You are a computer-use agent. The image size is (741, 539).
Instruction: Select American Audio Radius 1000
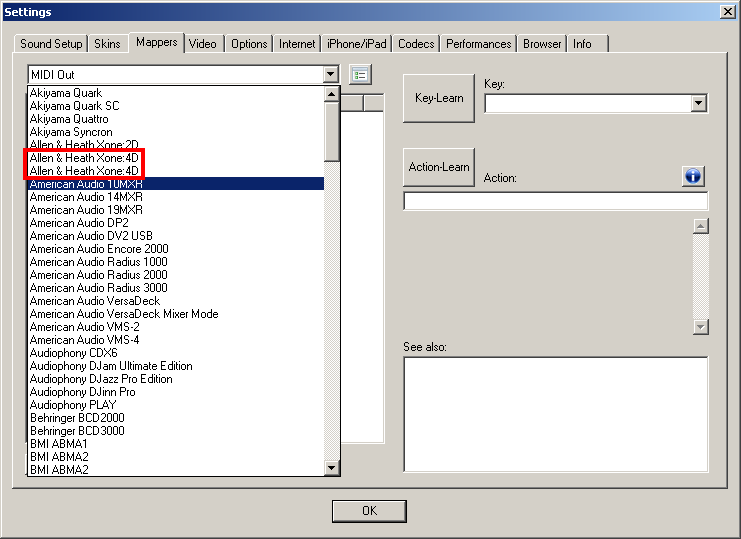click(176, 262)
